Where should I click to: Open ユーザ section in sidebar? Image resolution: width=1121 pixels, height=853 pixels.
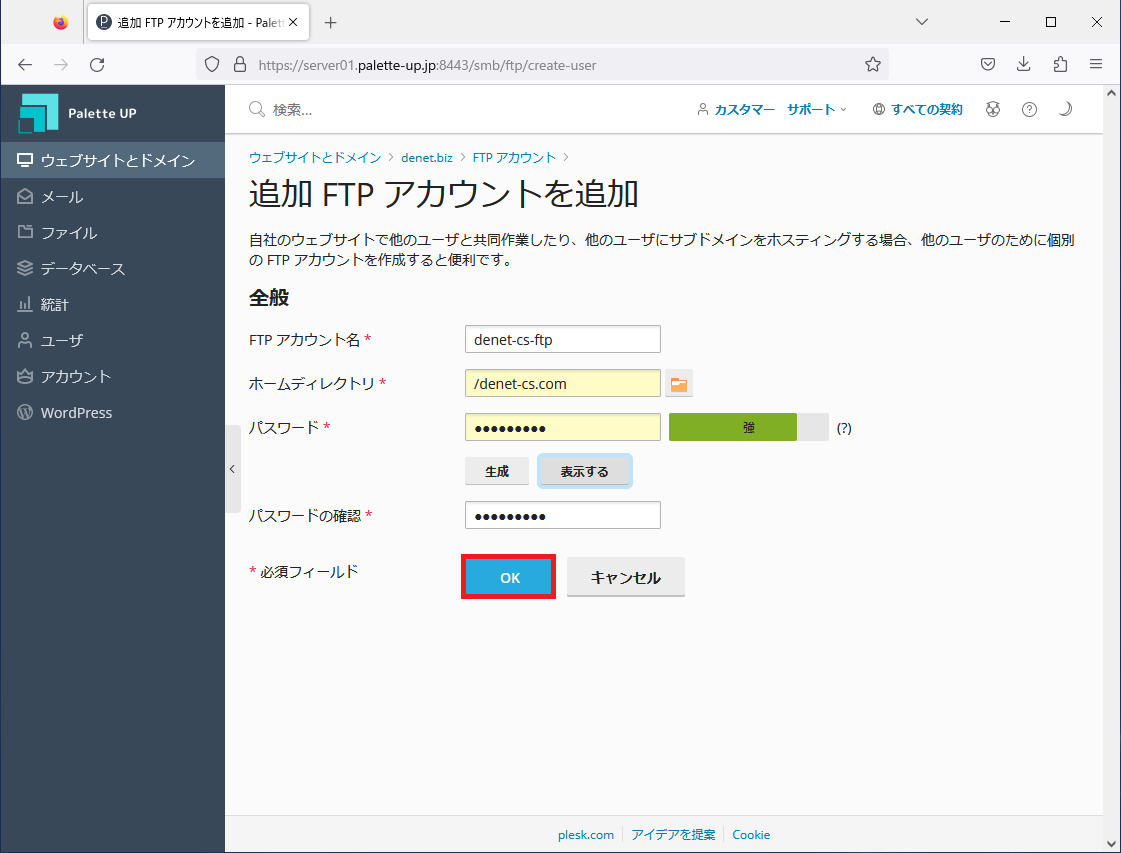pyautogui.click(x=112, y=340)
